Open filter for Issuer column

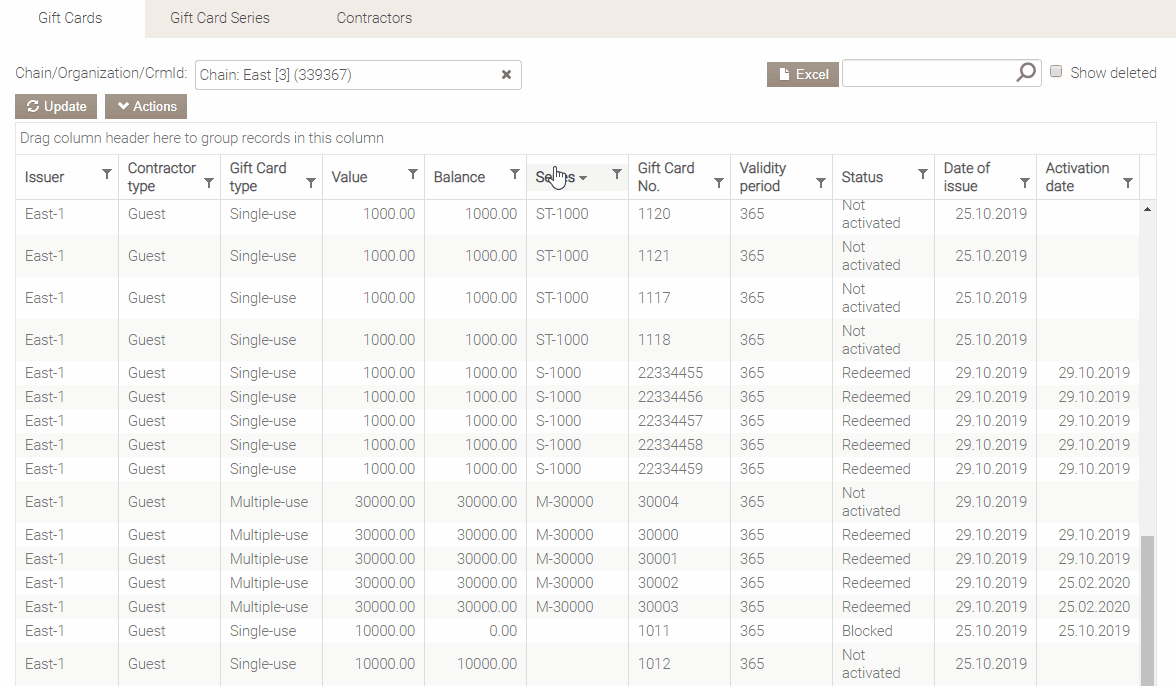(x=107, y=174)
